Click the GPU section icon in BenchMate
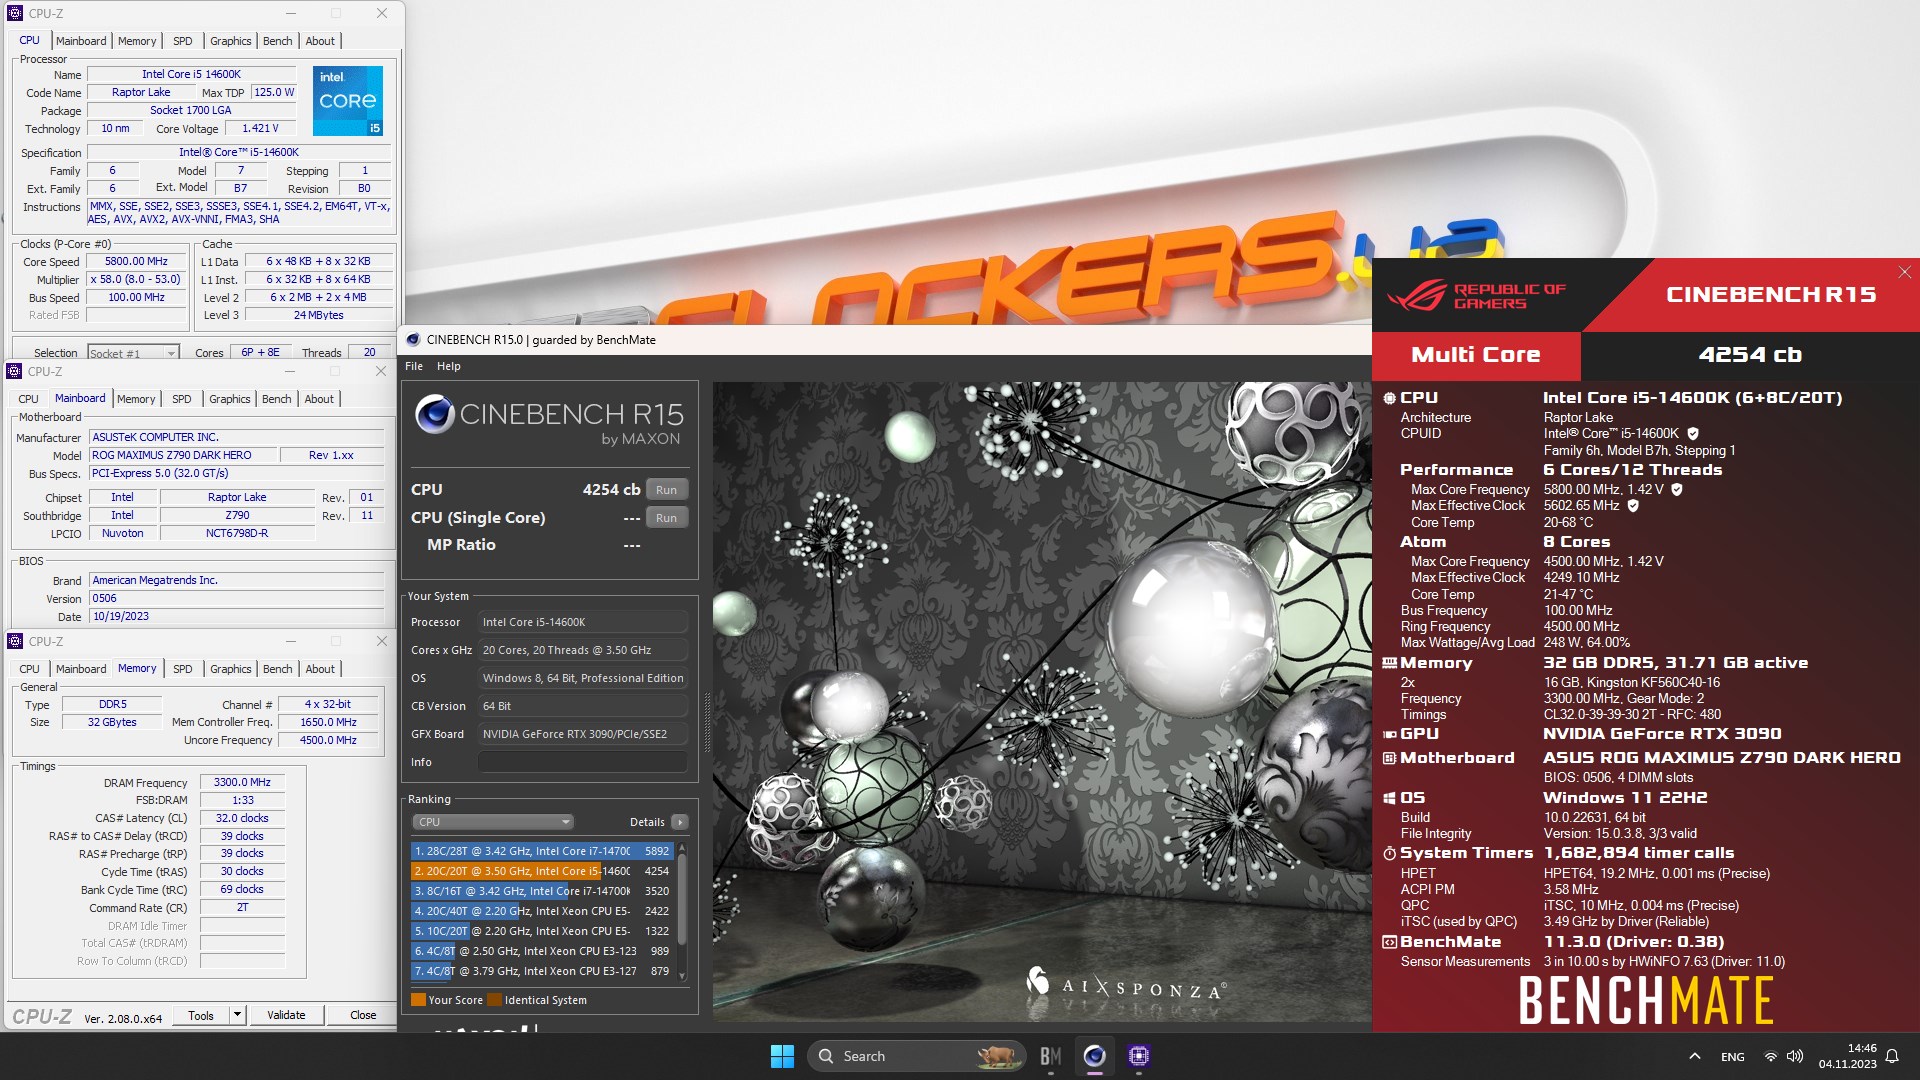 (1389, 734)
